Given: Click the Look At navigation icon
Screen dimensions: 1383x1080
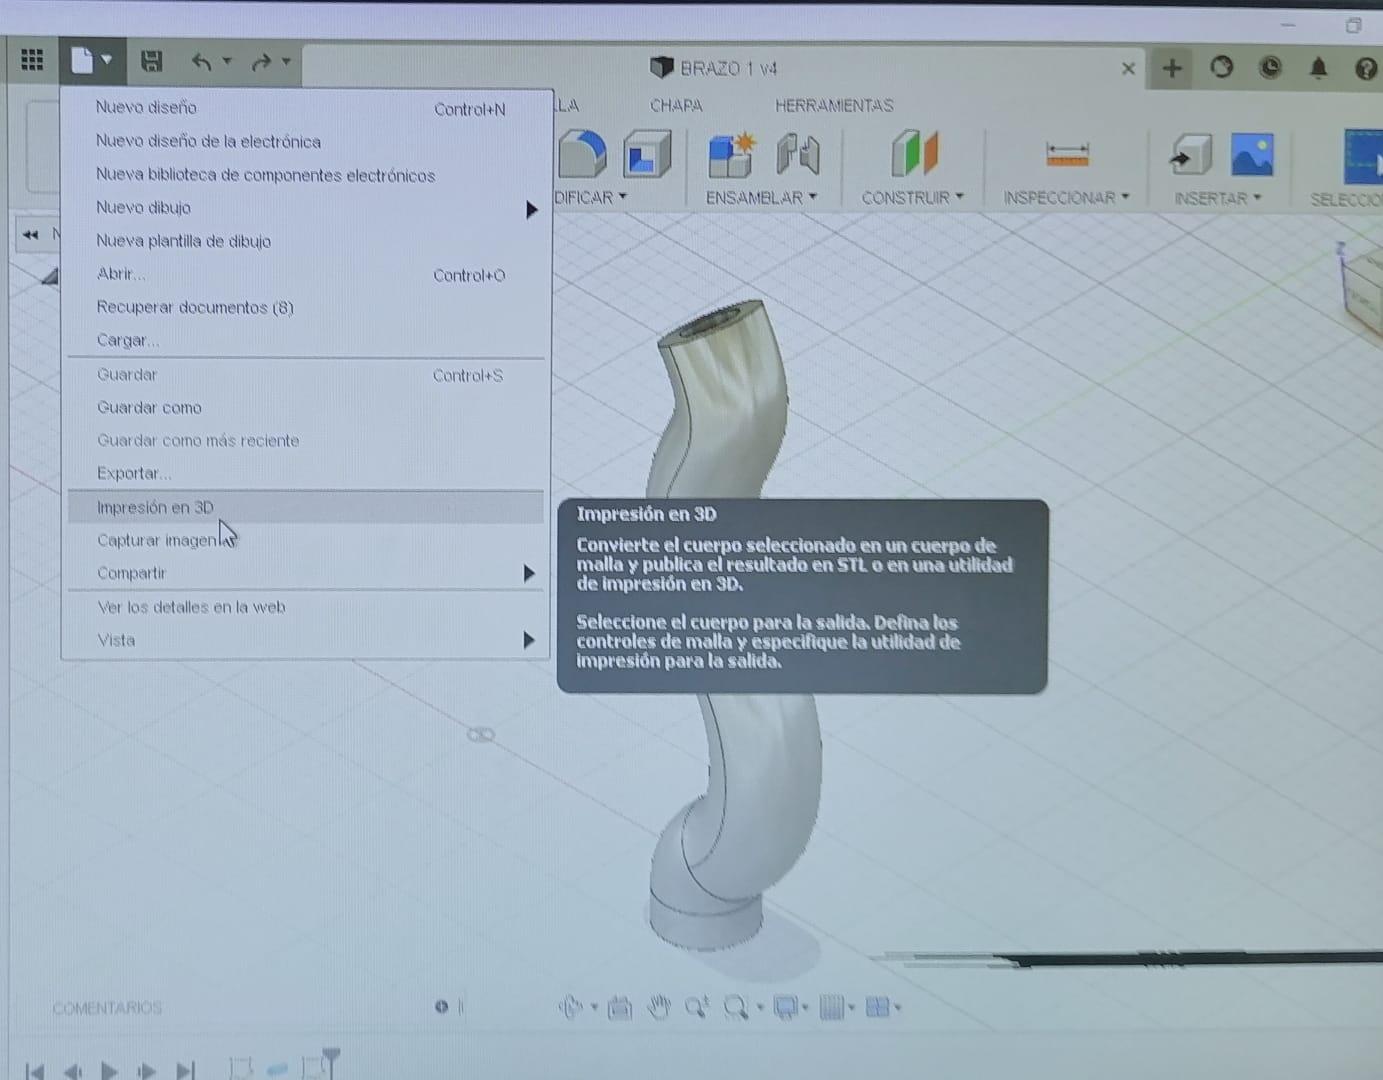Looking at the screenshot, I should click(x=620, y=1008).
